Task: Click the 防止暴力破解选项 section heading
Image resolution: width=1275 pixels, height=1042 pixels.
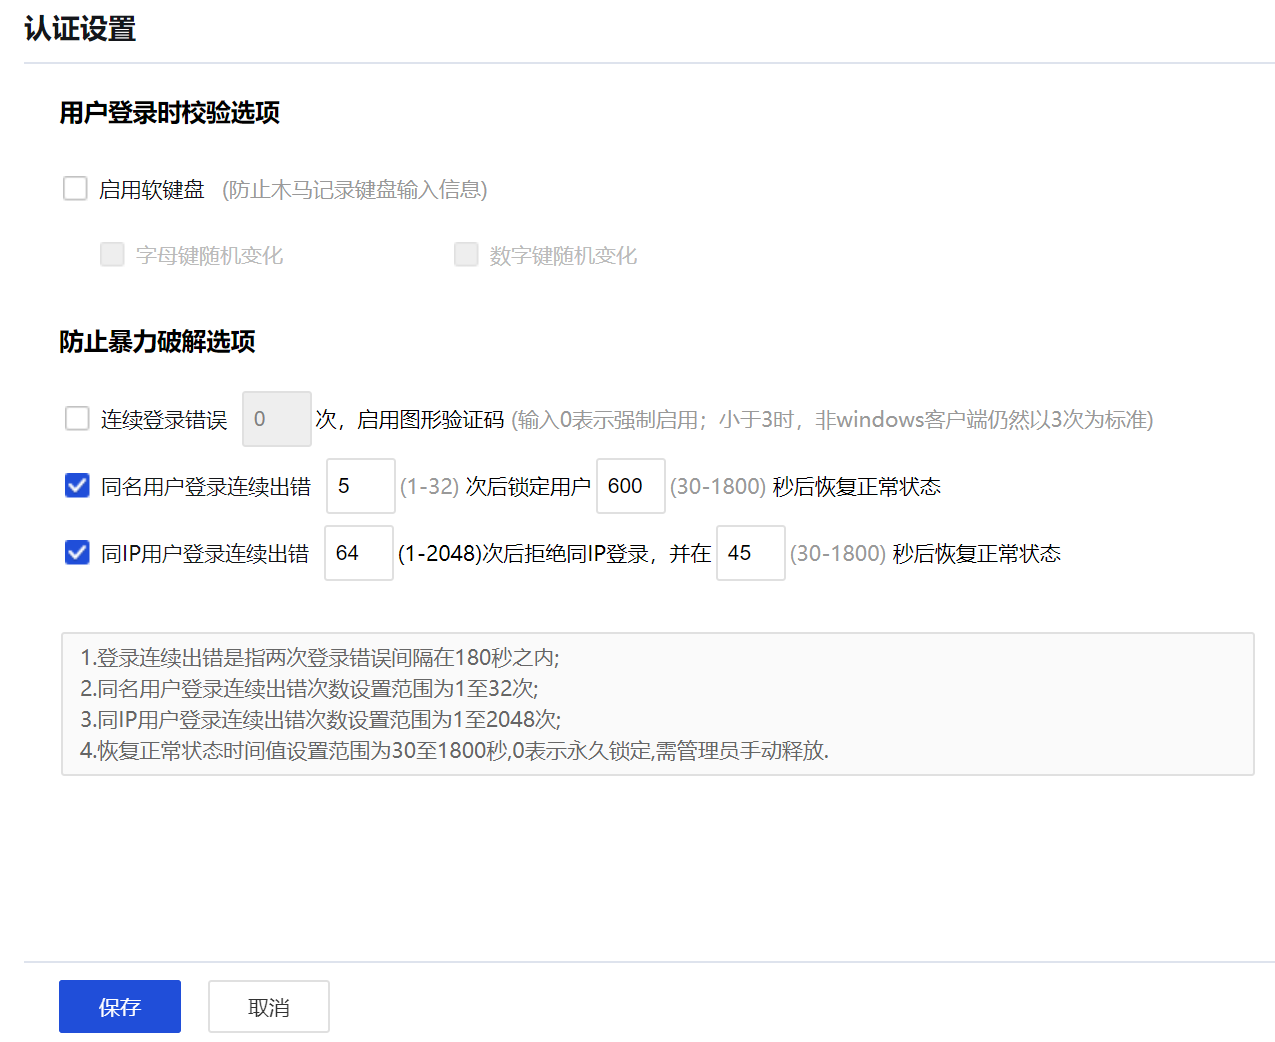Action: pos(157,342)
